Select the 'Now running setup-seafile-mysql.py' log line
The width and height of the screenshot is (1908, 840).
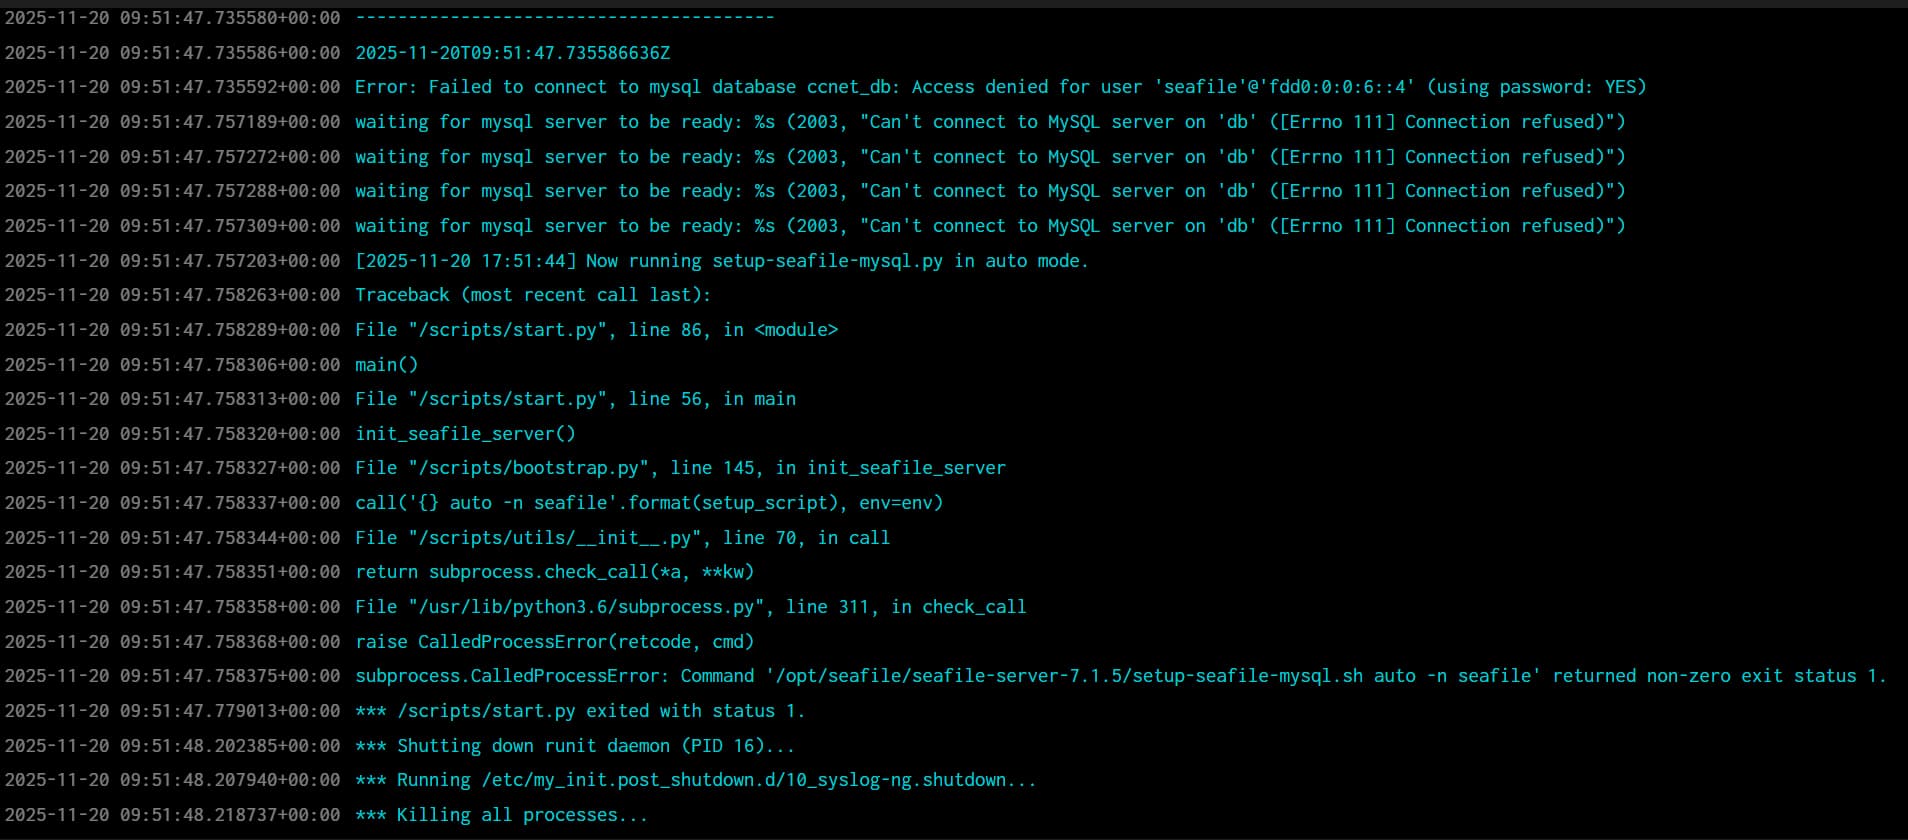(721, 261)
